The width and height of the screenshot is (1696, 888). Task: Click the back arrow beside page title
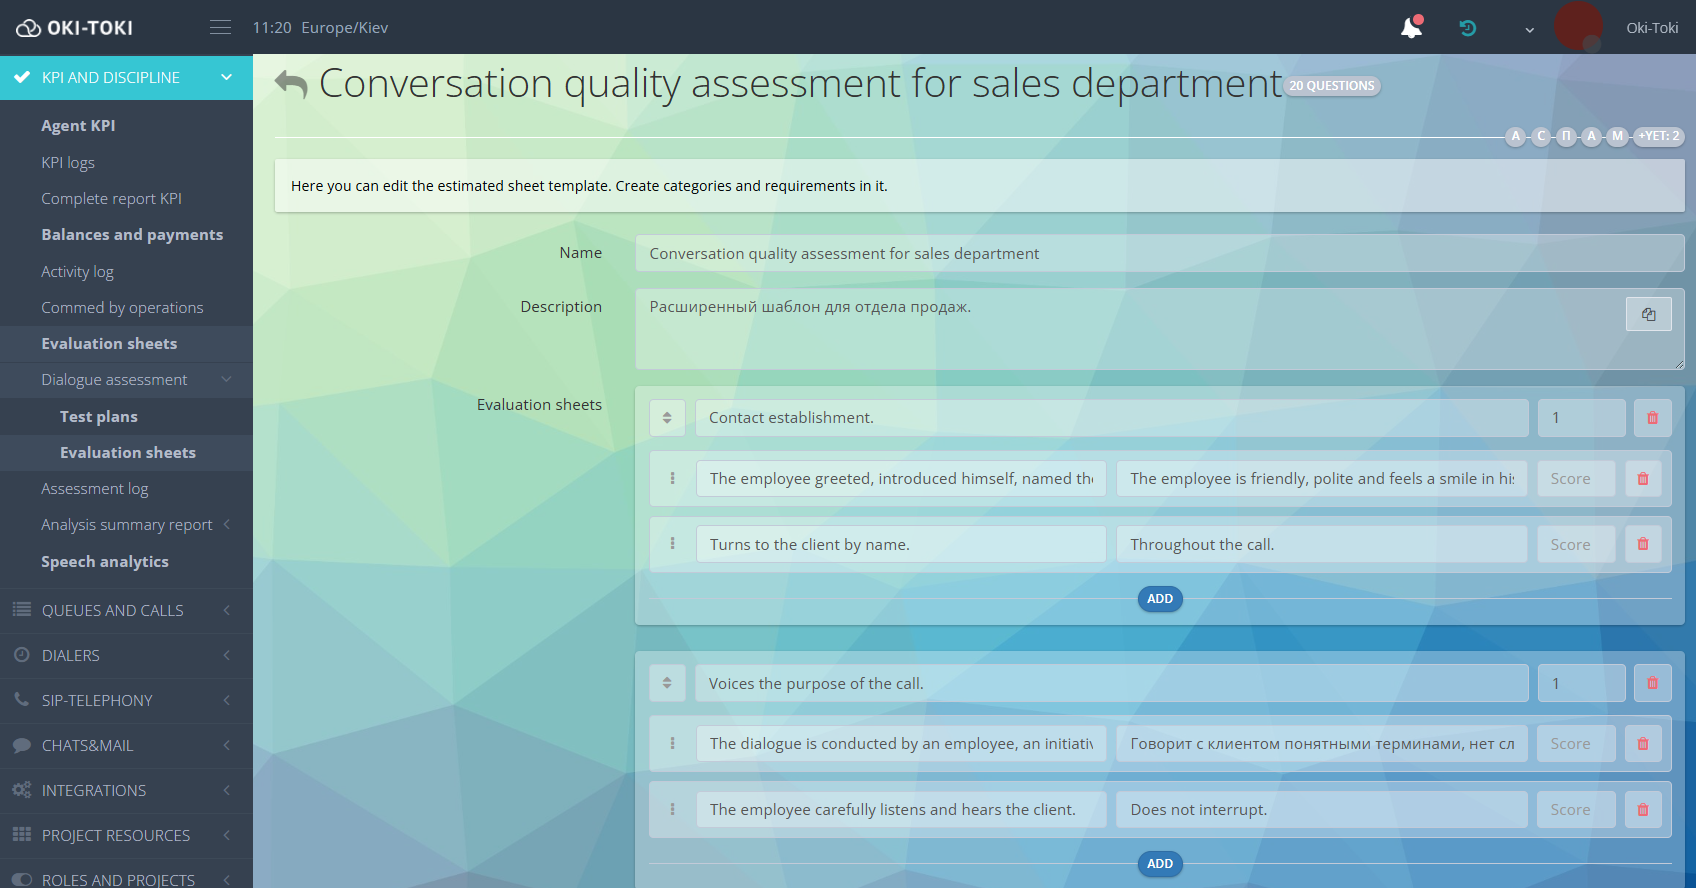click(x=291, y=84)
